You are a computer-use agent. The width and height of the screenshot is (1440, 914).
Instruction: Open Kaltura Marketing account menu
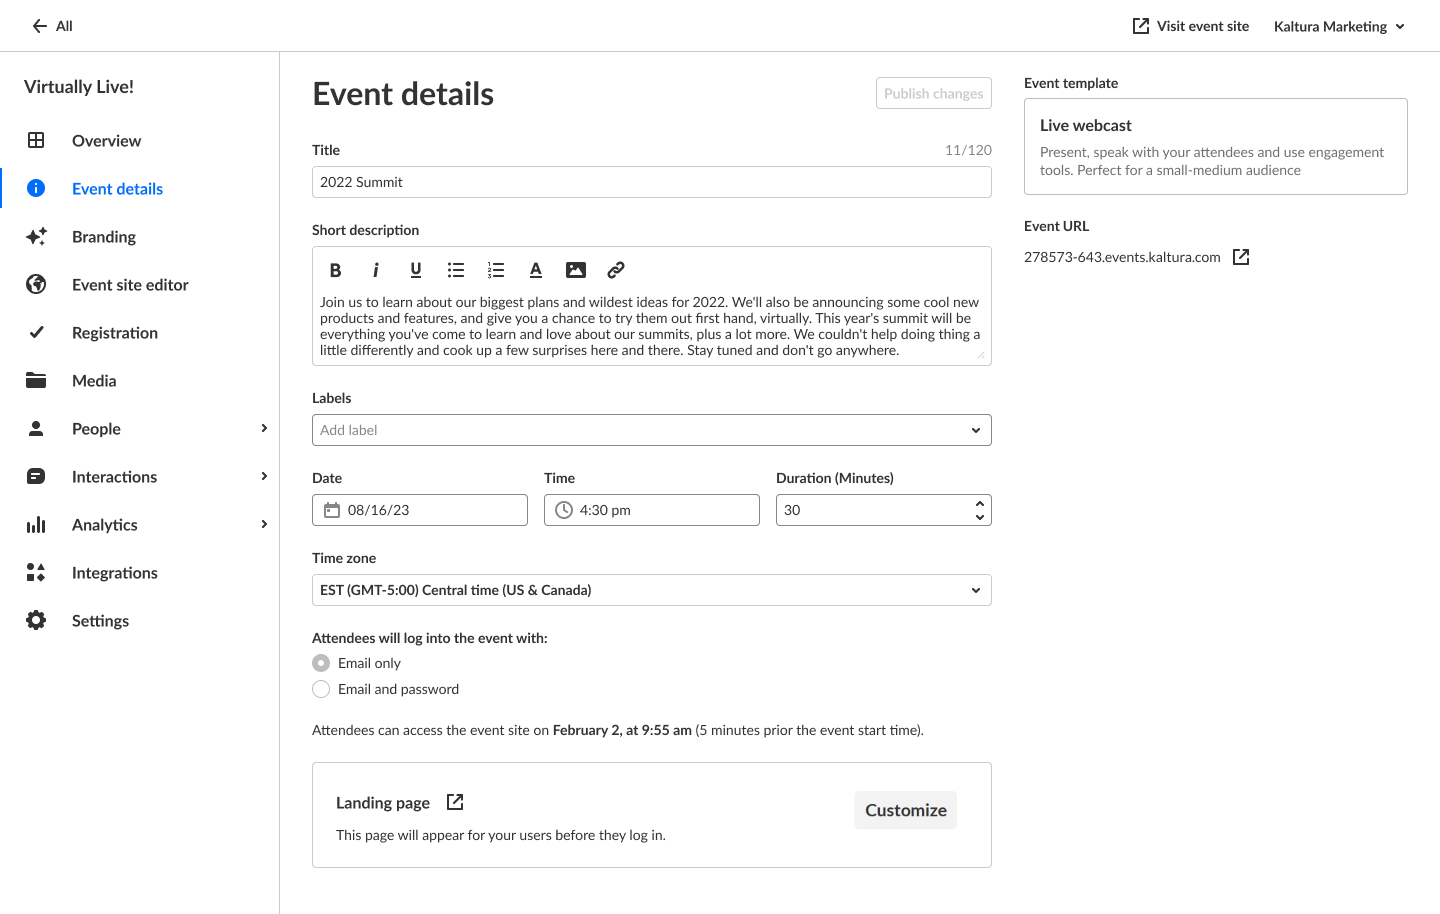coord(1339,26)
